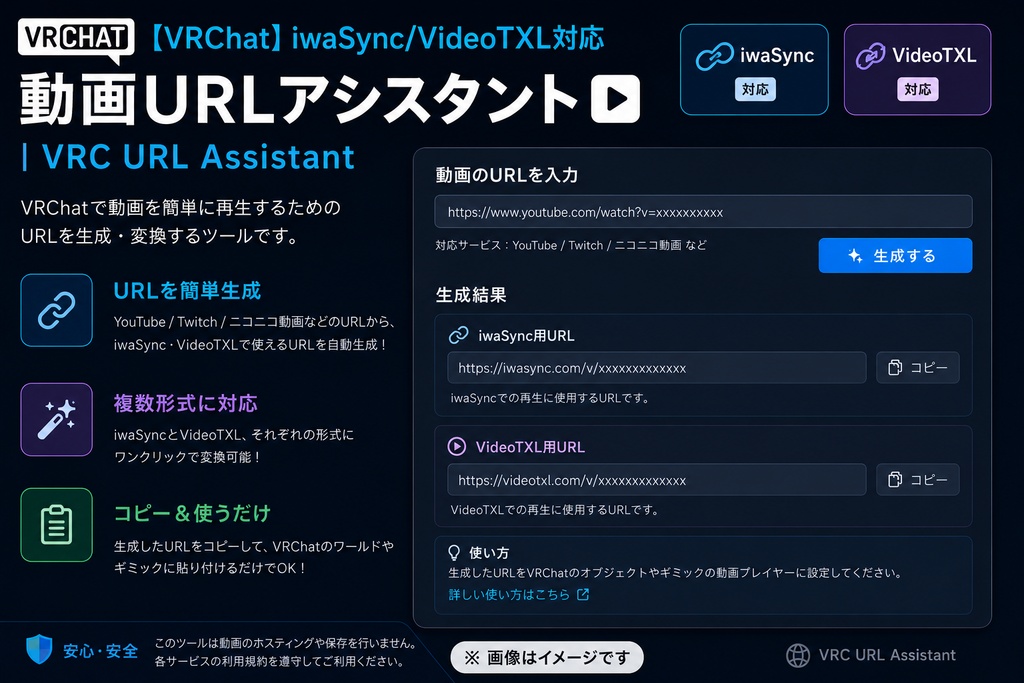The width and height of the screenshot is (1024, 683).
Task: Select the iwaSync 対応 badge label
Action: point(756,89)
